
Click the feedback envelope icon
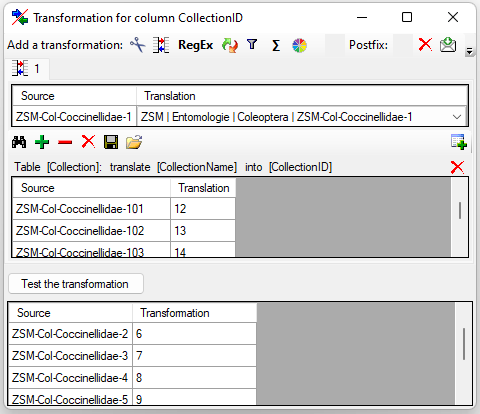click(x=448, y=45)
